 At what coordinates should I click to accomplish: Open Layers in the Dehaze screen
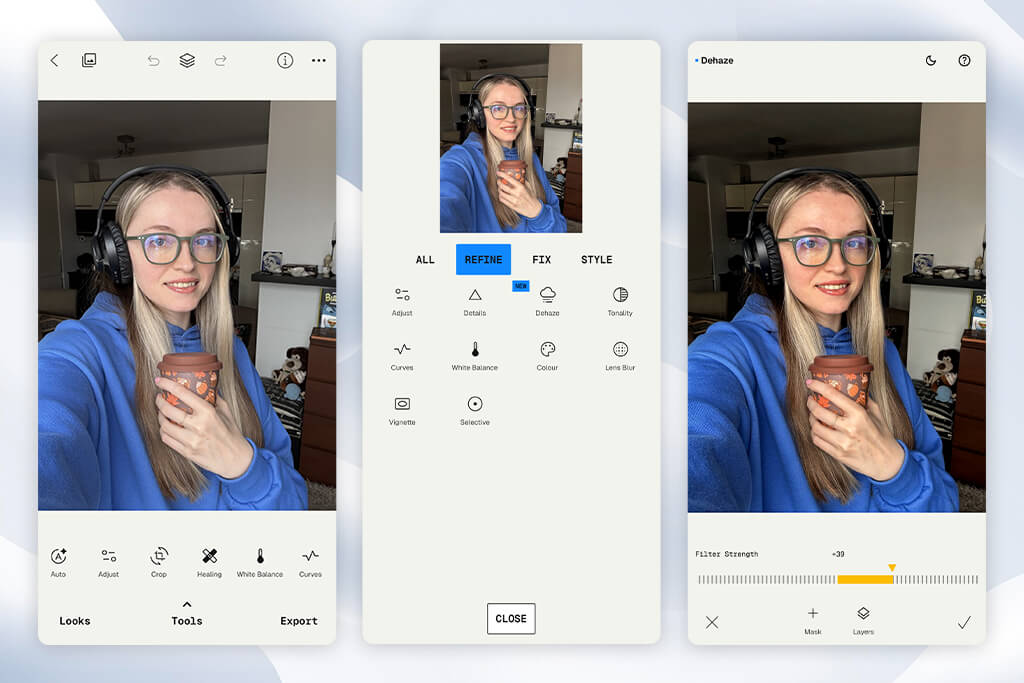tap(863, 620)
